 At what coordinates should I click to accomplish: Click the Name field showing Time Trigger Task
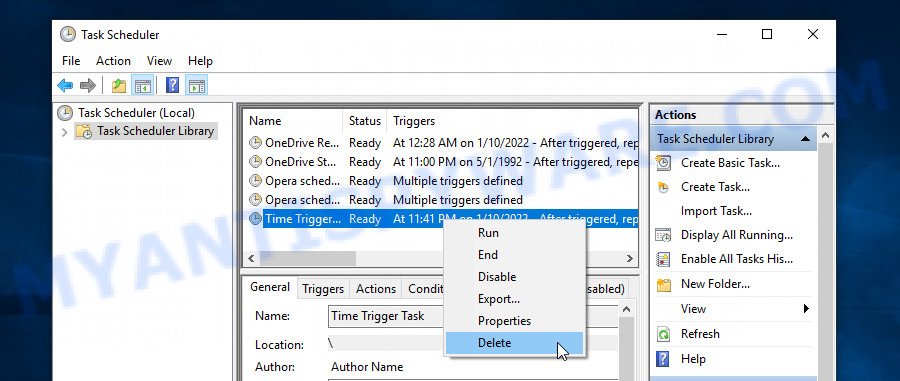click(473, 316)
